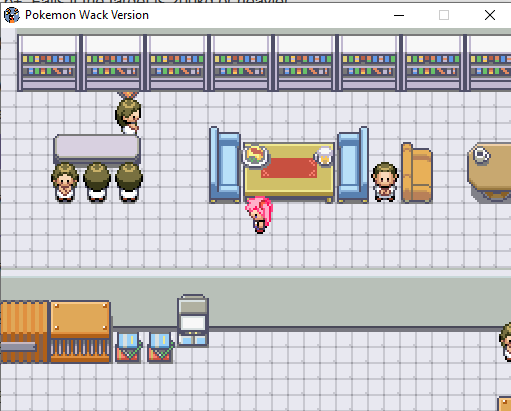Click the PC terminal machine against the lower wall
The height and width of the screenshot is (411, 511).
click(193, 321)
